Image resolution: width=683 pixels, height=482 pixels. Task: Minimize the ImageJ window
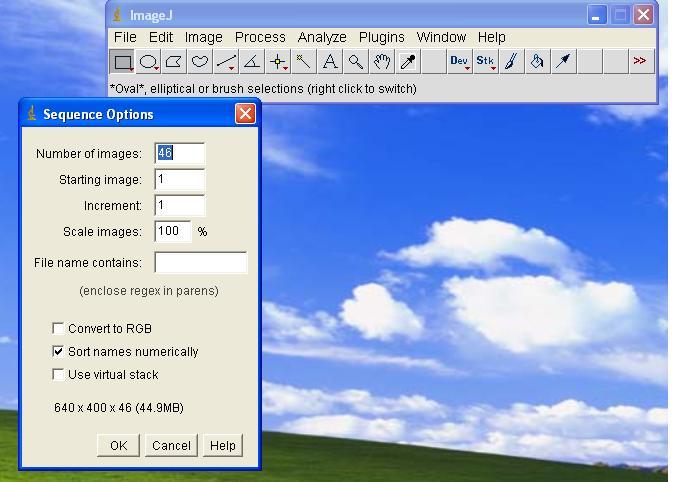[597, 15]
